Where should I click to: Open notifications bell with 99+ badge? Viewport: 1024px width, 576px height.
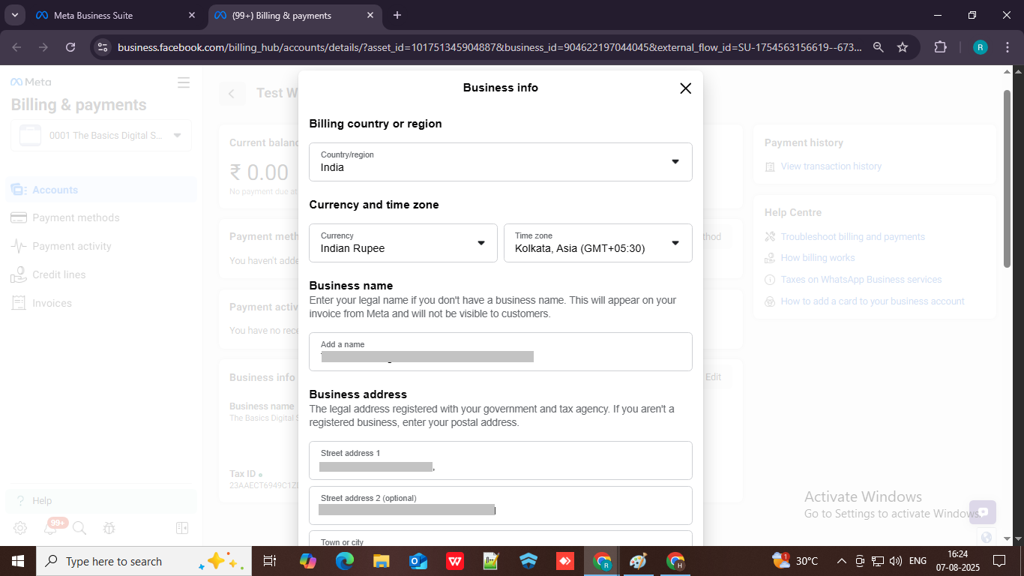(x=50, y=528)
